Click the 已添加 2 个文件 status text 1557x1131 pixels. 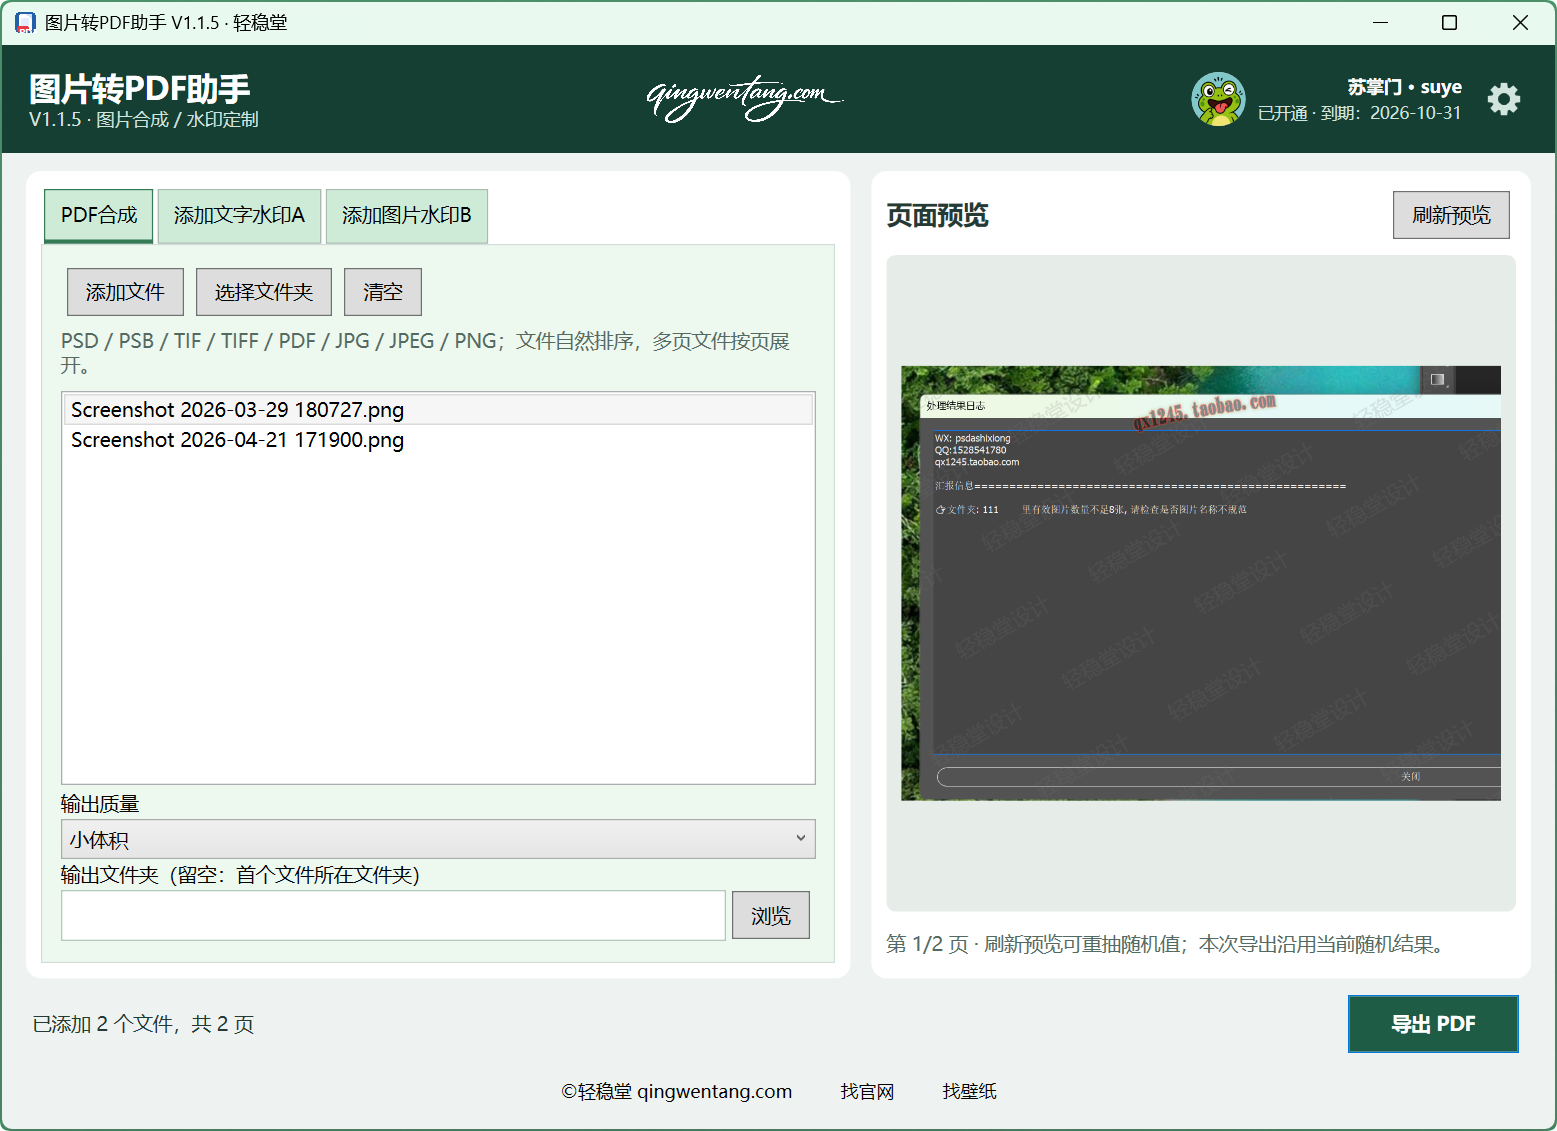tap(143, 1024)
